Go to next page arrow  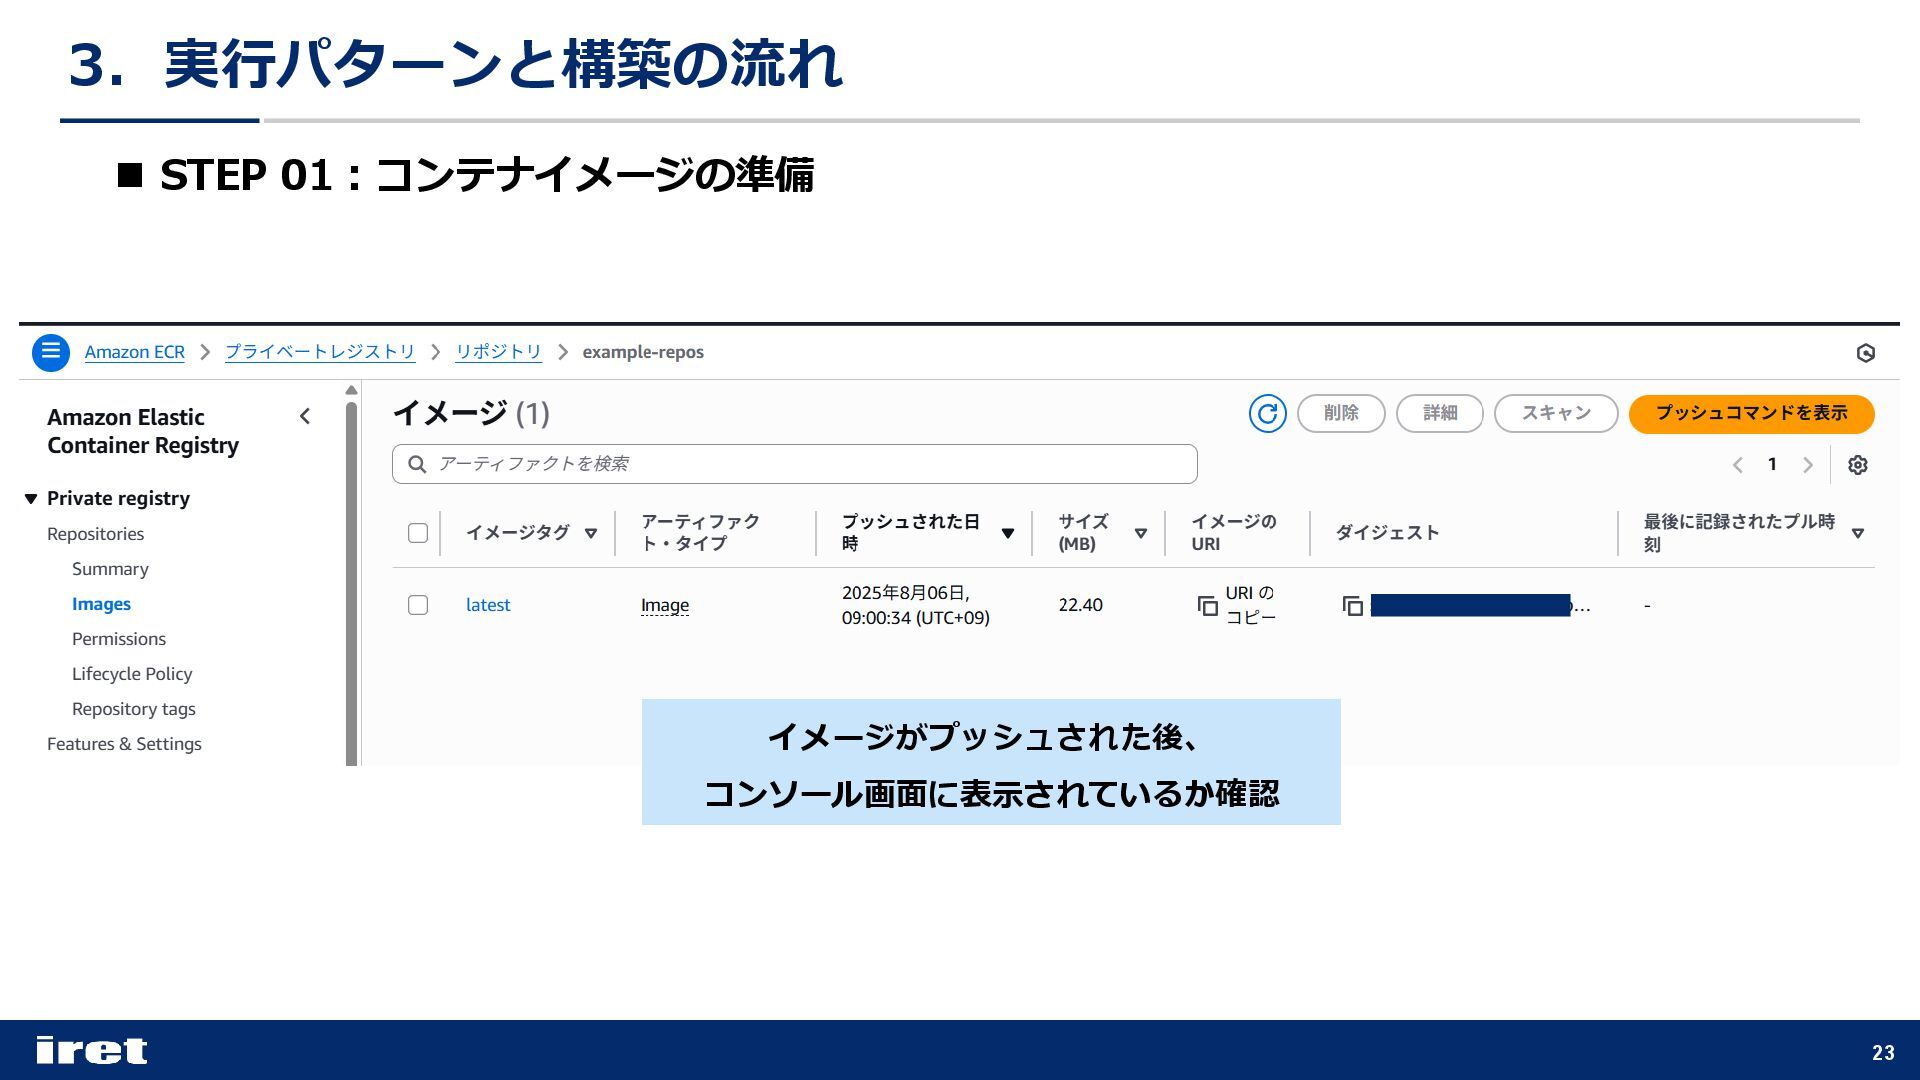pos(1808,465)
